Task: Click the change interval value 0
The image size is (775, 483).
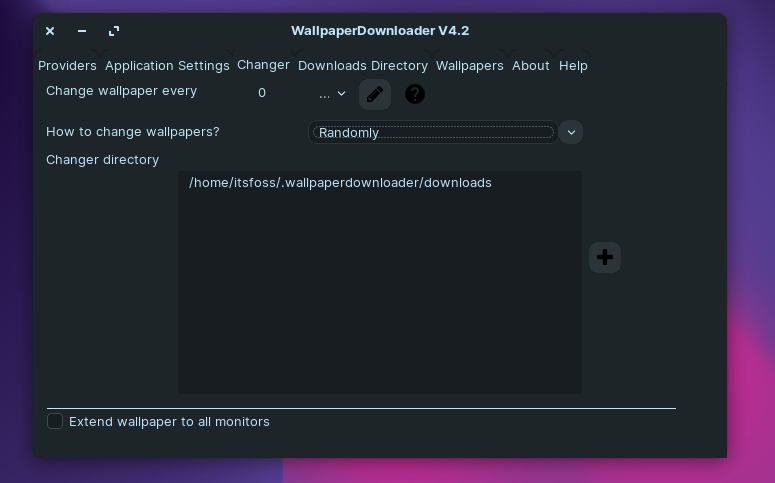Action: 262,93
